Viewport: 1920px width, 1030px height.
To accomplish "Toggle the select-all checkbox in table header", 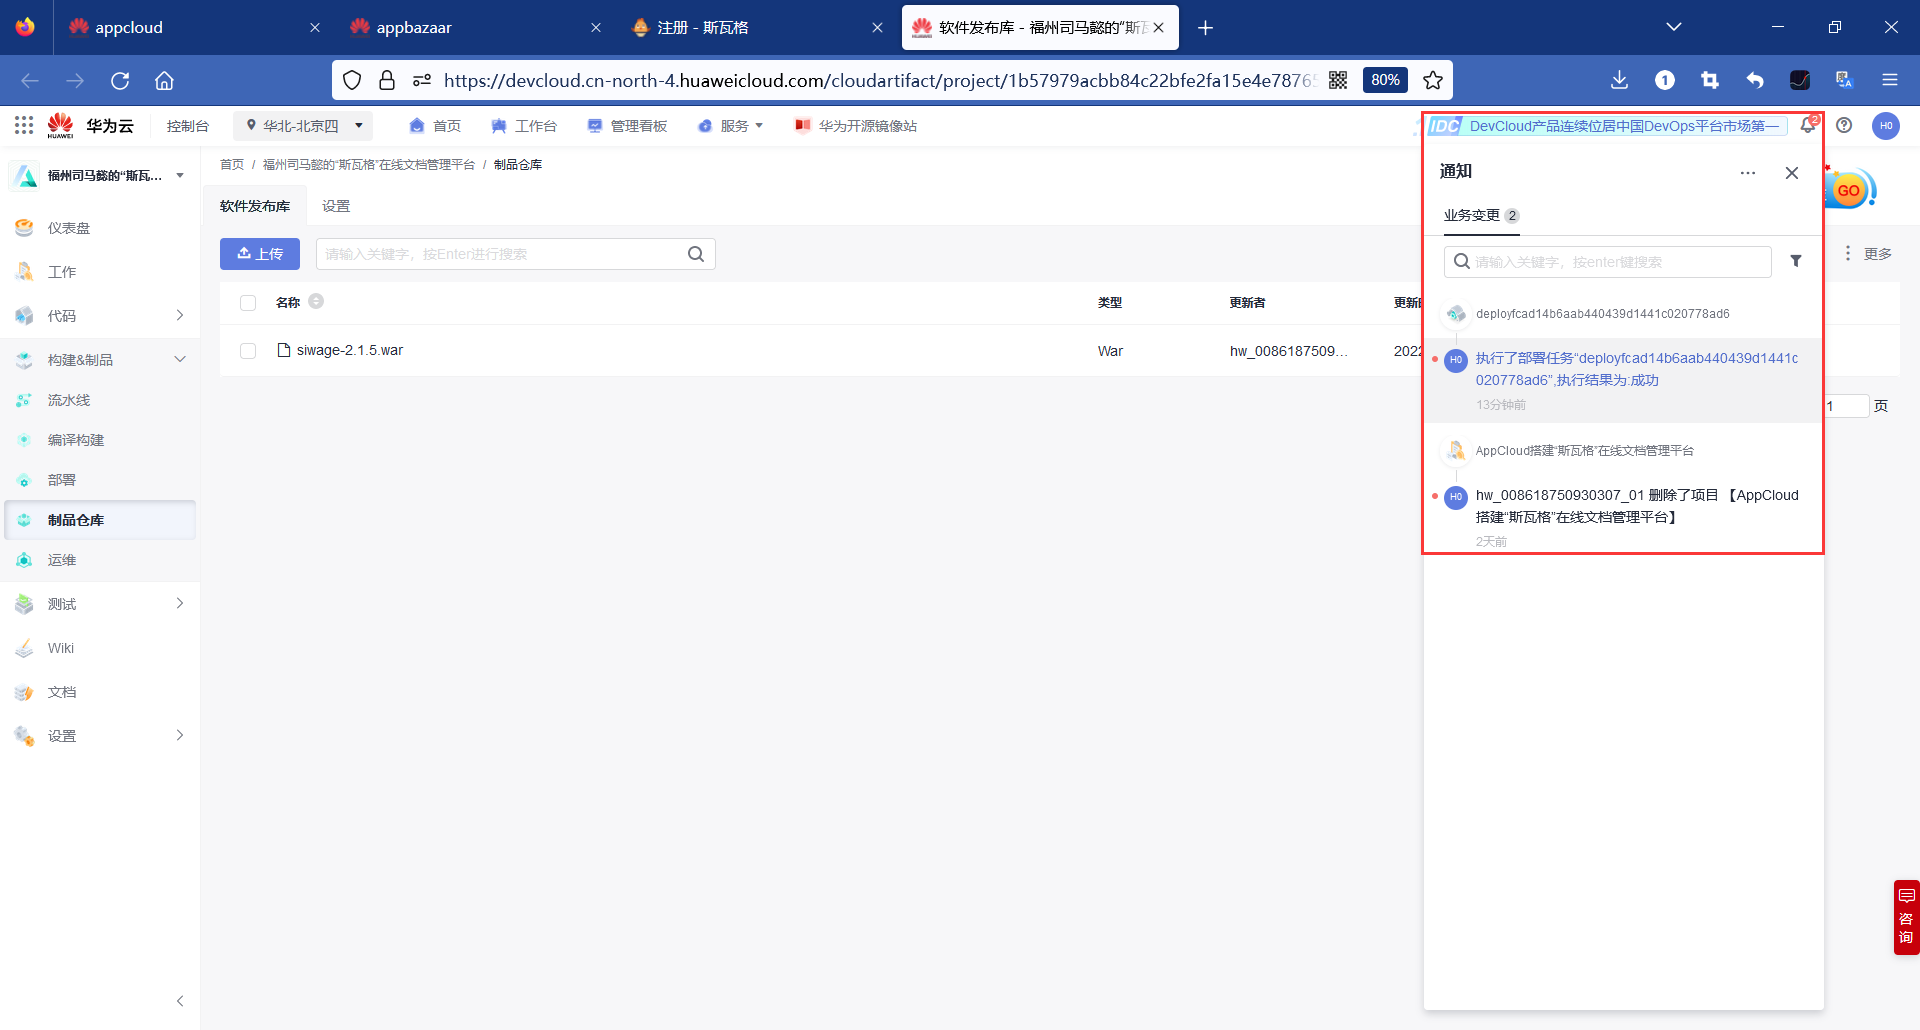I will pos(248,302).
